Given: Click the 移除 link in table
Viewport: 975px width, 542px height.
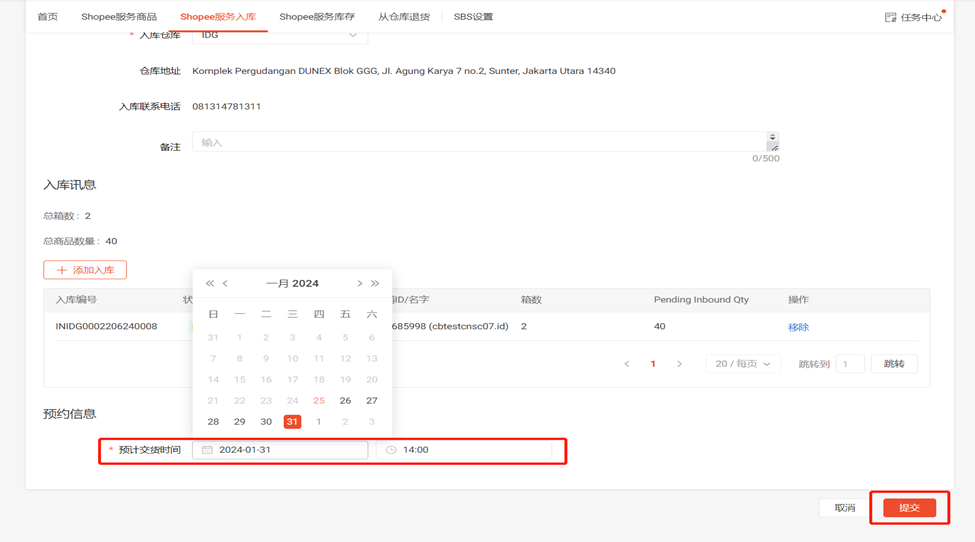Looking at the screenshot, I should pyautogui.click(x=798, y=327).
